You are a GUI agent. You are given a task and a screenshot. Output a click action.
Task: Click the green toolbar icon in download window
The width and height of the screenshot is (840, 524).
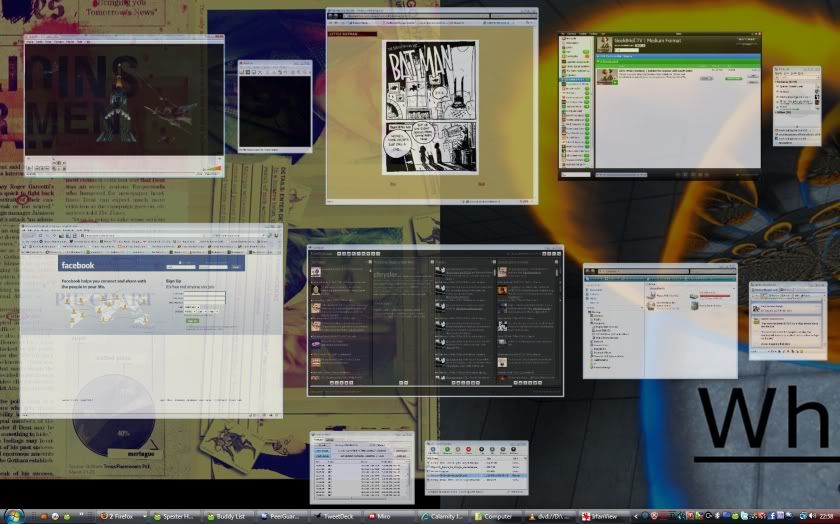click(x=447, y=450)
